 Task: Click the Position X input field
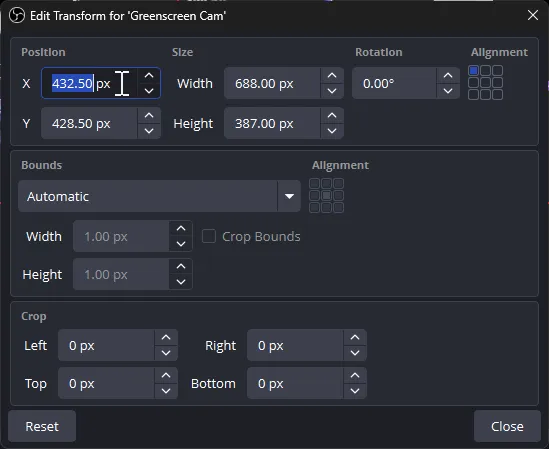[101, 83]
